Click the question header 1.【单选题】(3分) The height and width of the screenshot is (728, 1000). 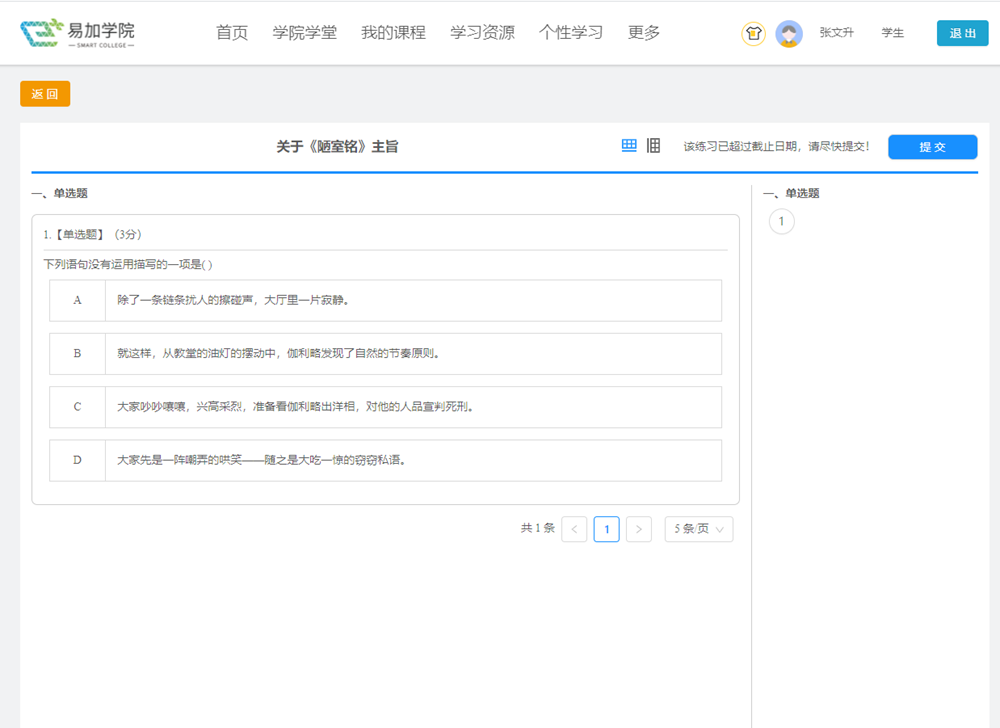point(92,235)
